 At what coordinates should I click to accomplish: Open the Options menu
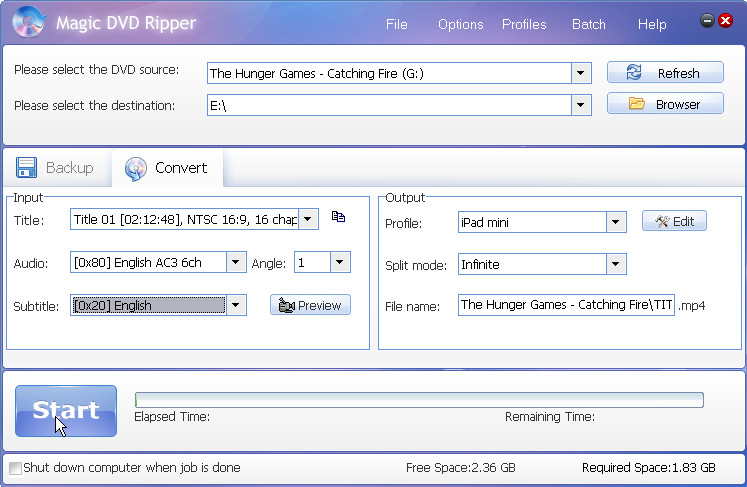(x=461, y=24)
